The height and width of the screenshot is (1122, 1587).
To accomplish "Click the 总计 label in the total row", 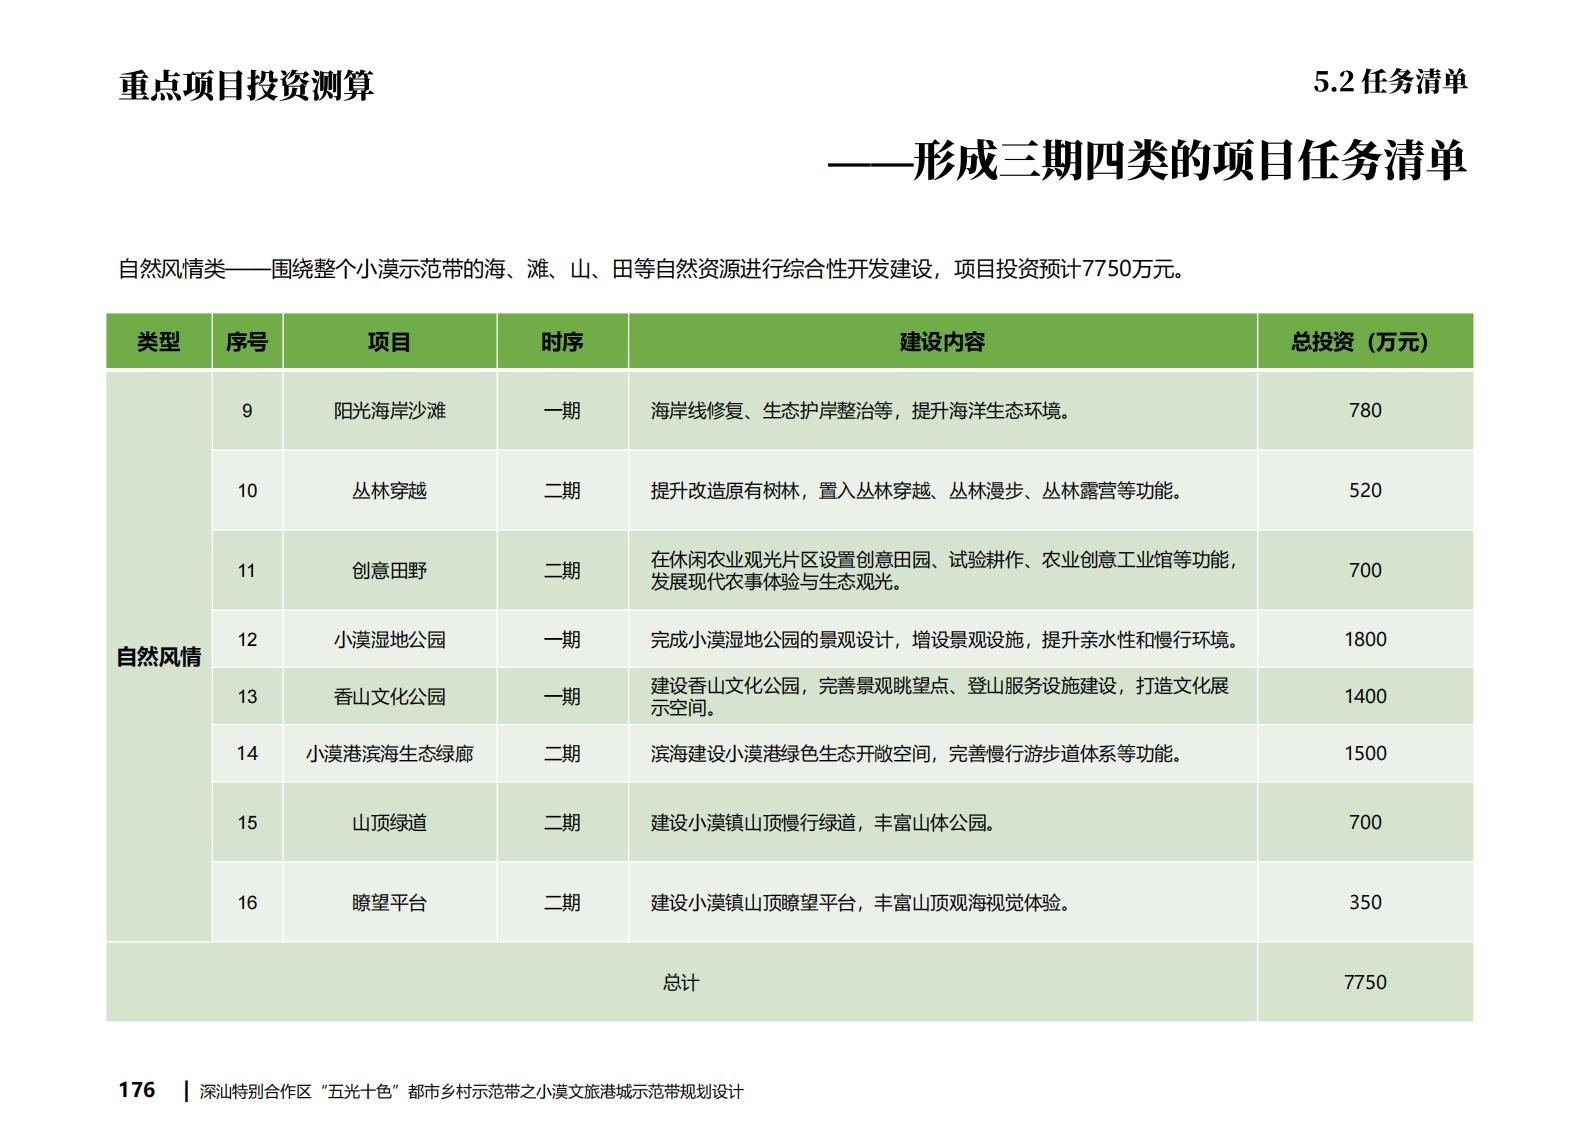I will pos(681,983).
